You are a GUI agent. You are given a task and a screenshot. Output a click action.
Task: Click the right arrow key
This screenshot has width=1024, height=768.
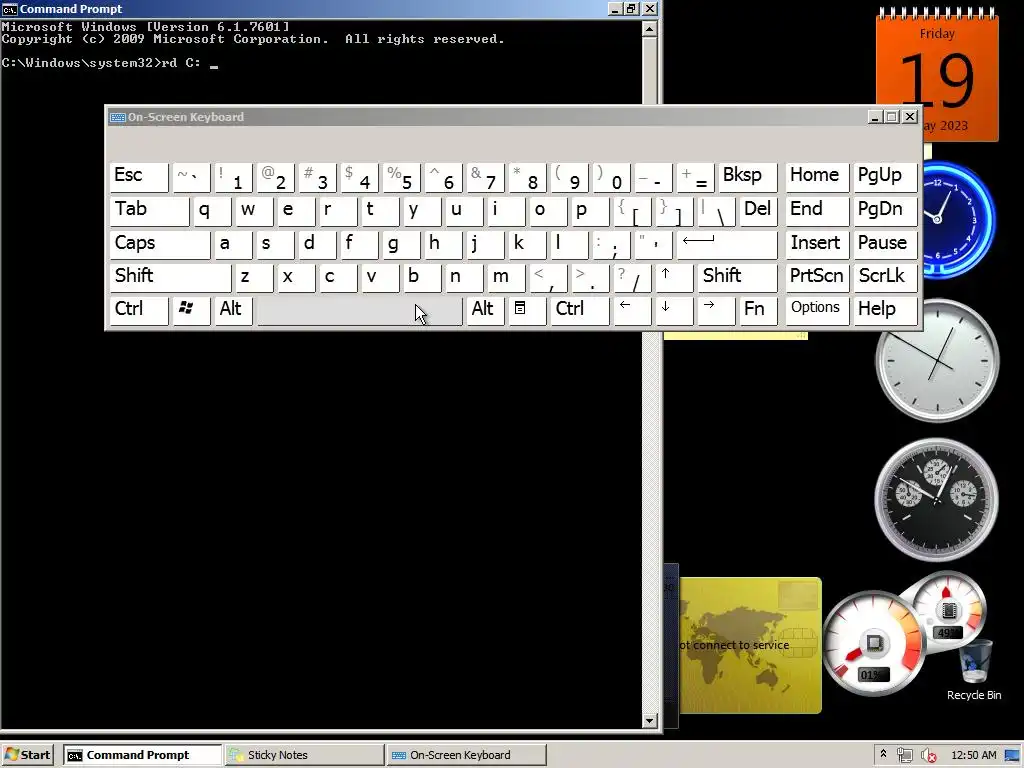(716, 310)
